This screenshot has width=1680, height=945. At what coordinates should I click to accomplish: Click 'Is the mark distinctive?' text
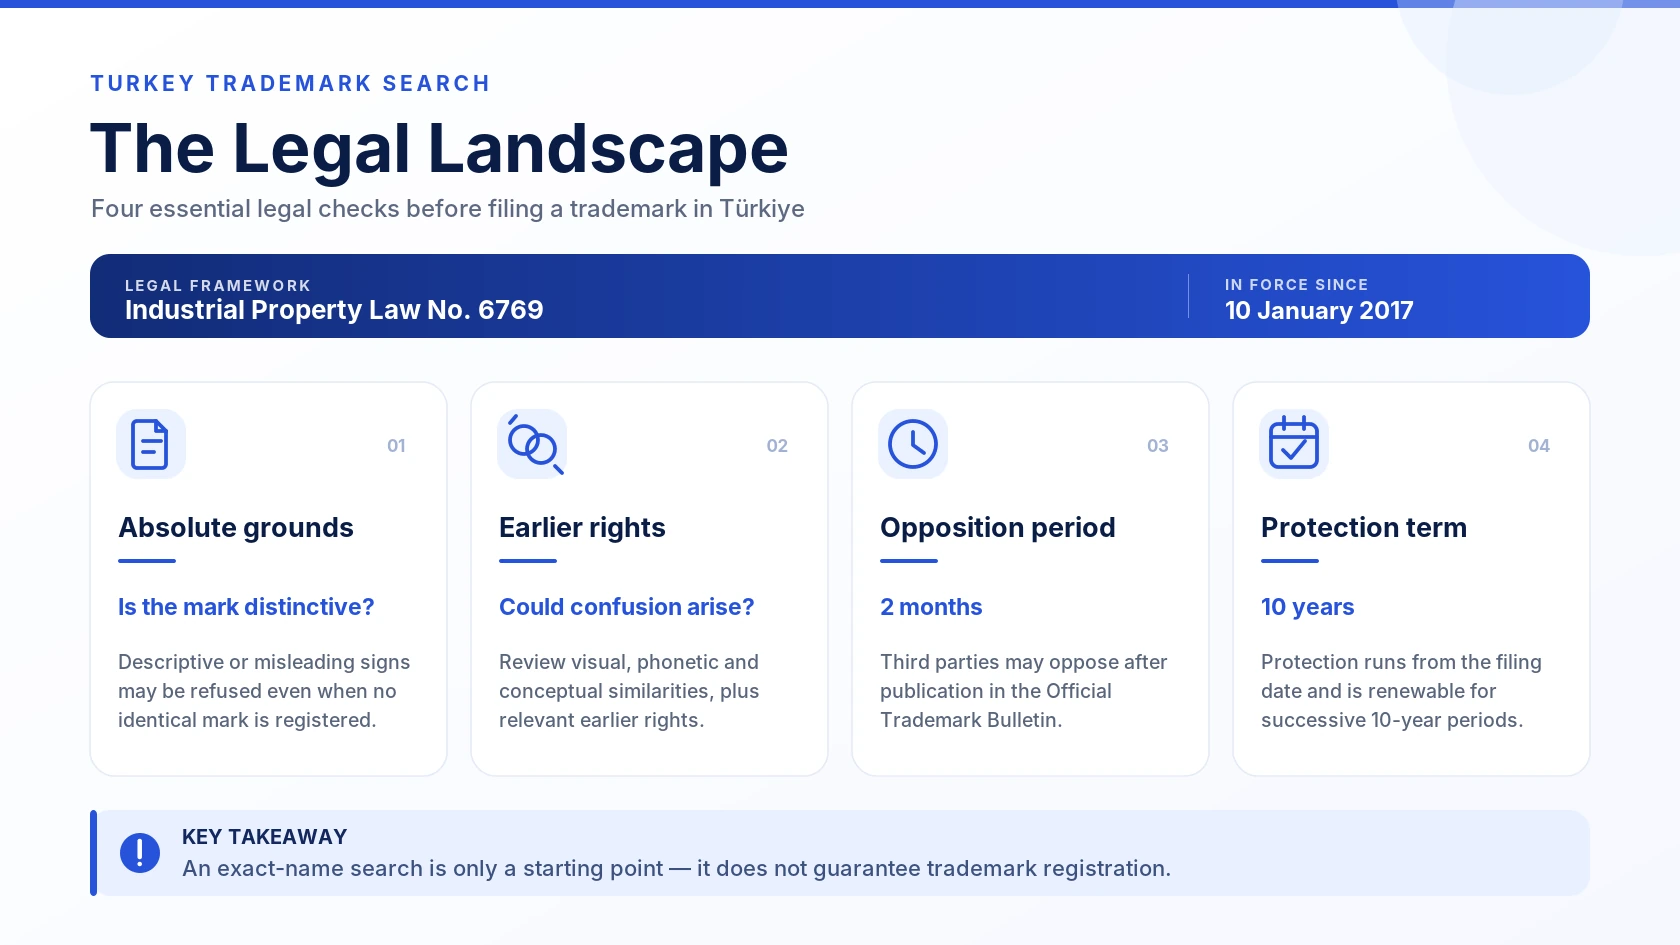[x=246, y=607]
